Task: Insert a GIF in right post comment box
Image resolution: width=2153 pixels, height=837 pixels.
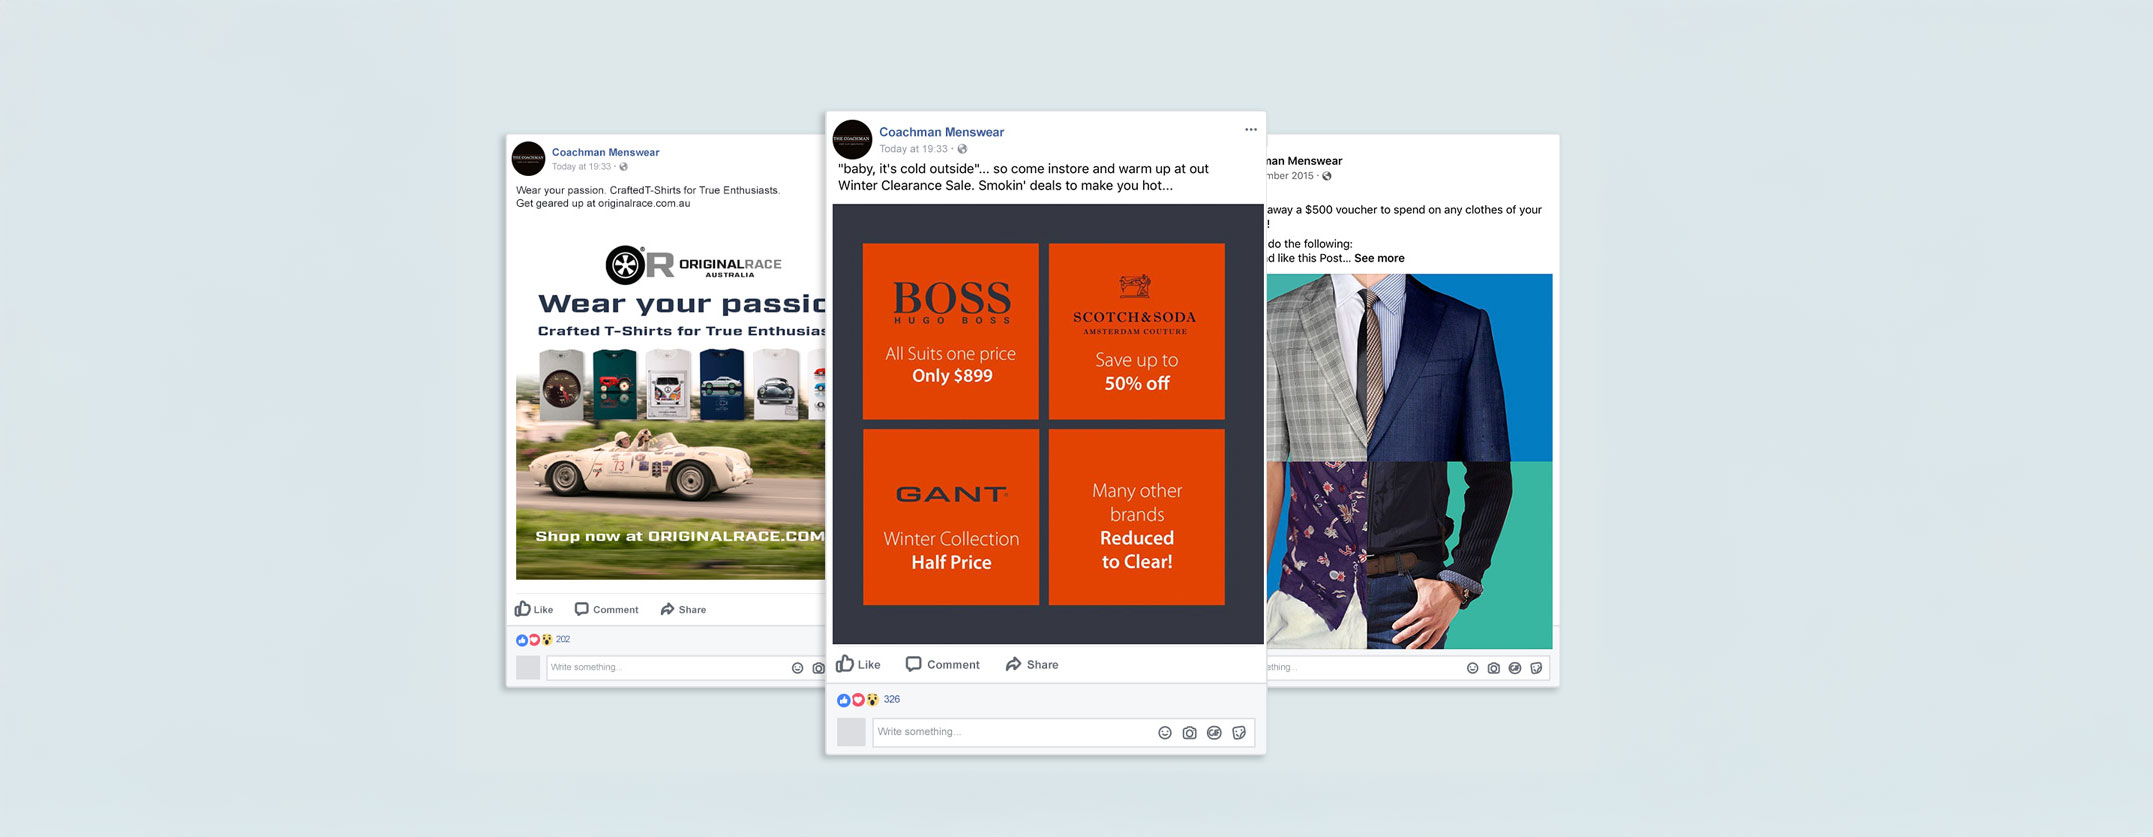Action: coord(1515,668)
